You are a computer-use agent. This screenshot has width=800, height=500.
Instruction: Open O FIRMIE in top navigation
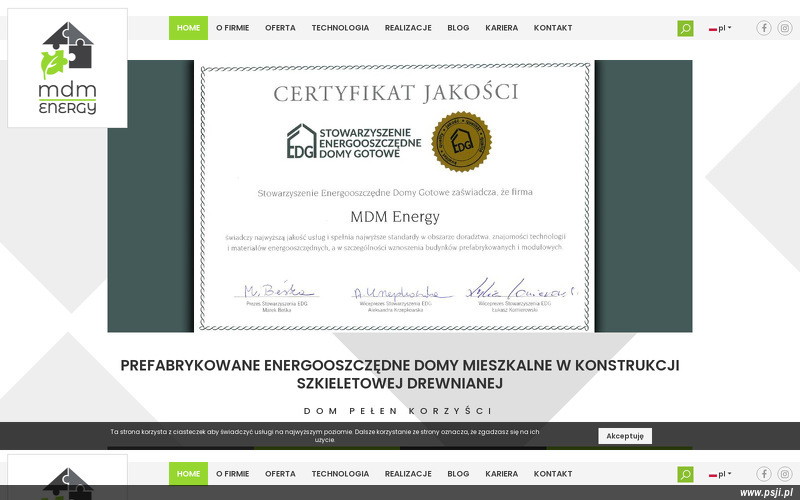coord(233,28)
